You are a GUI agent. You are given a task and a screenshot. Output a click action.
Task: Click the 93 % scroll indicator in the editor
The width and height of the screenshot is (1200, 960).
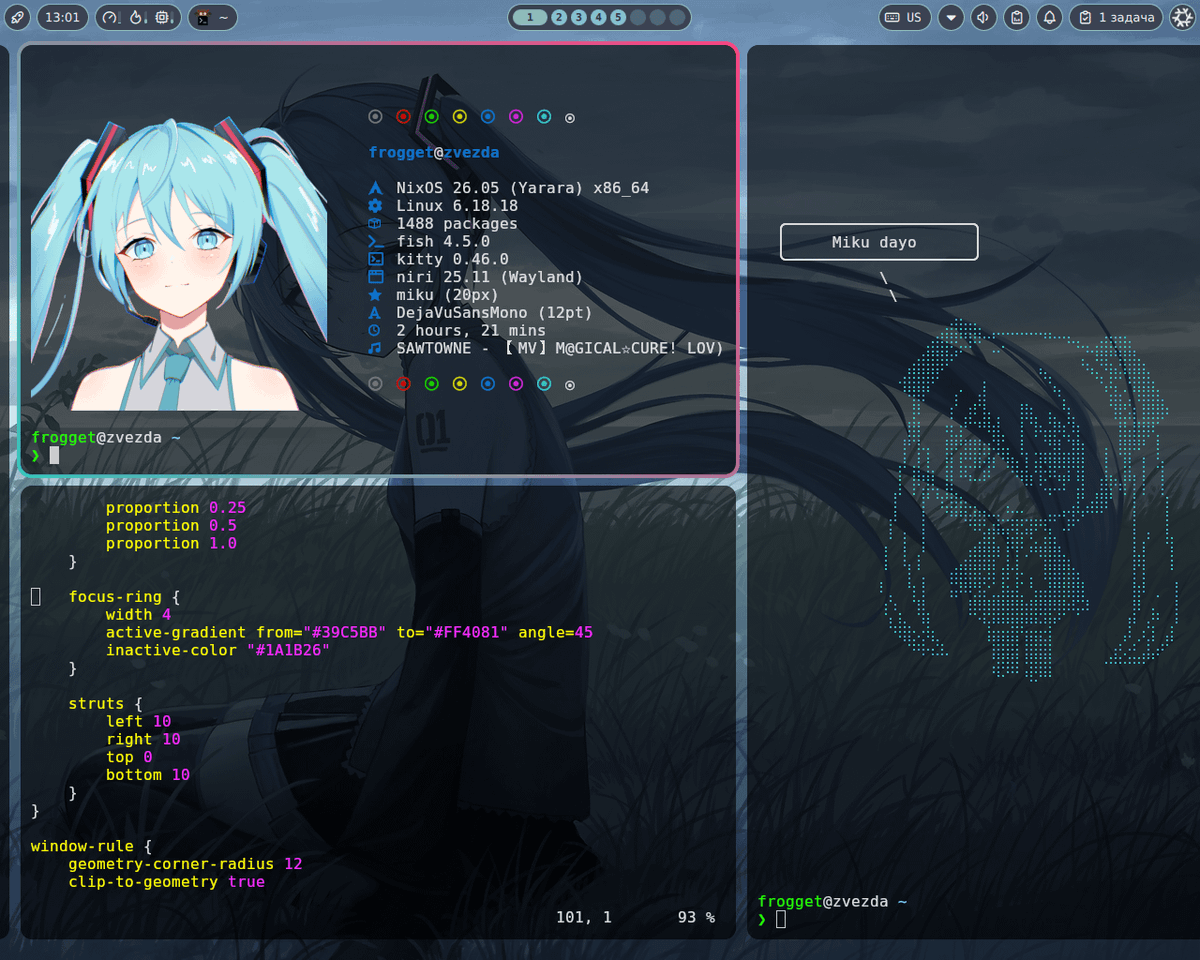tap(696, 918)
